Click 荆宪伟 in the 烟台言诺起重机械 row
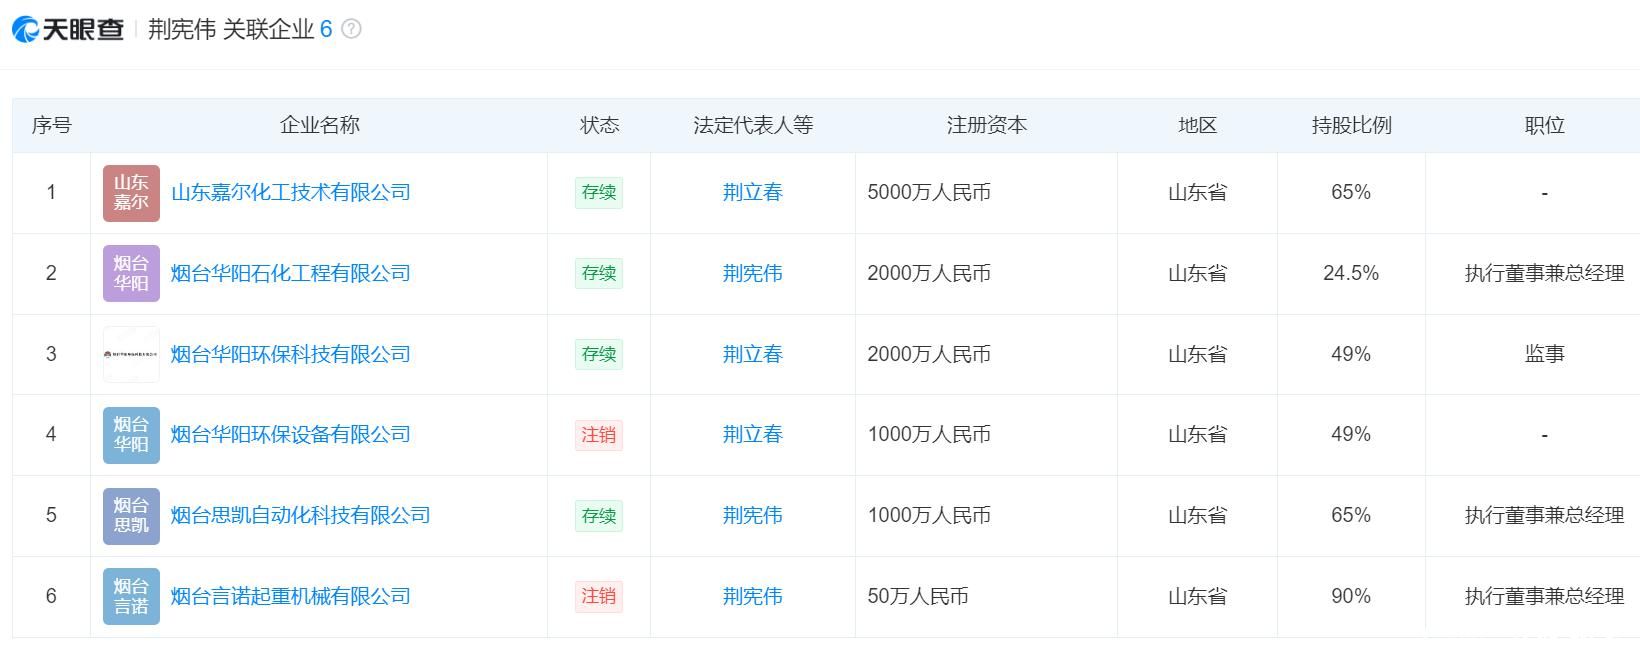The height and width of the screenshot is (667, 1640). 753,596
